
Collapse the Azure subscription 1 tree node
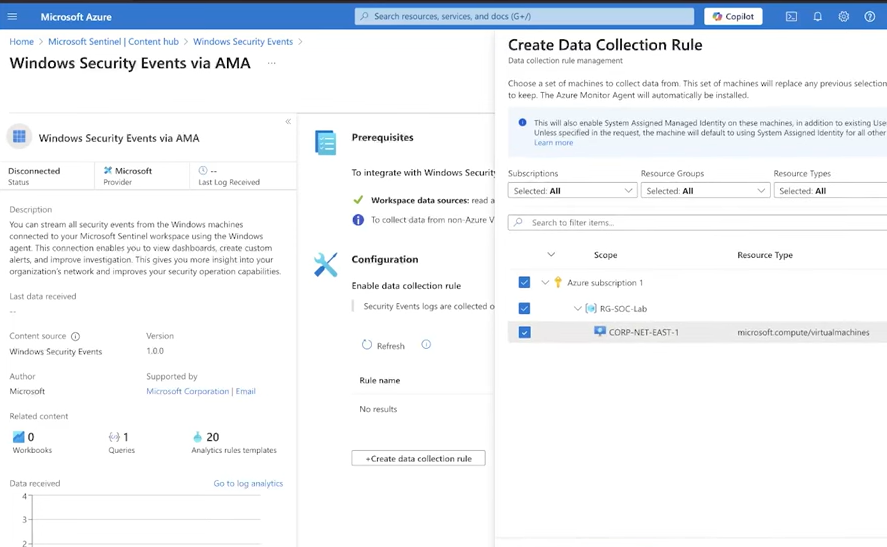[545, 282]
